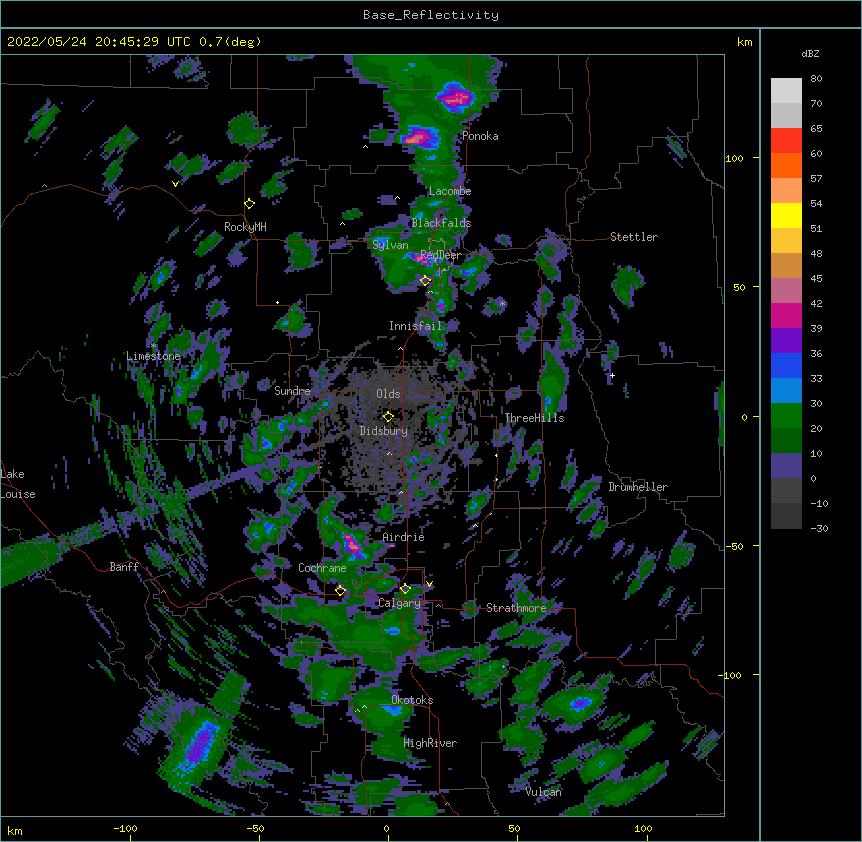This screenshot has width=862, height=842.
Task: Click the Airdrie label
Action: 404,537
